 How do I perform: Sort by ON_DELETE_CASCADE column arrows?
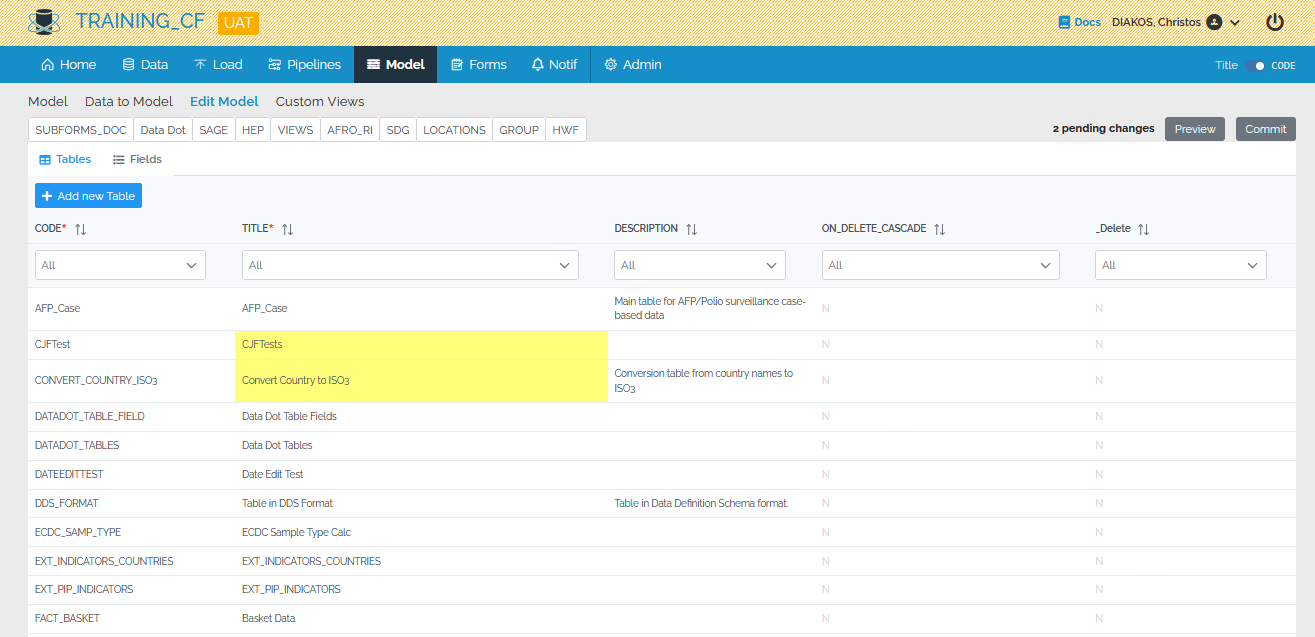tap(939, 229)
